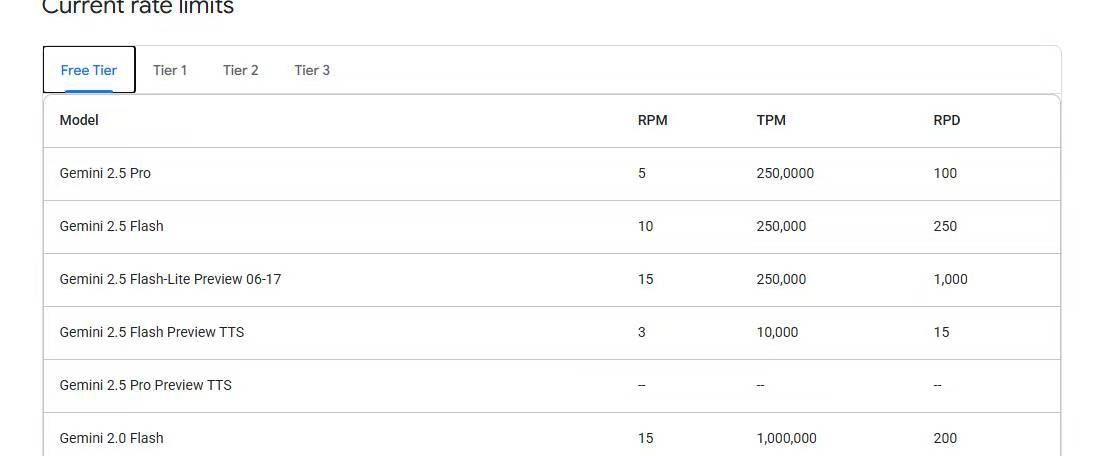Select the Gemini 2.5 Pro model name
This screenshot has width=1120, height=456.
pyautogui.click(x=105, y=173)
